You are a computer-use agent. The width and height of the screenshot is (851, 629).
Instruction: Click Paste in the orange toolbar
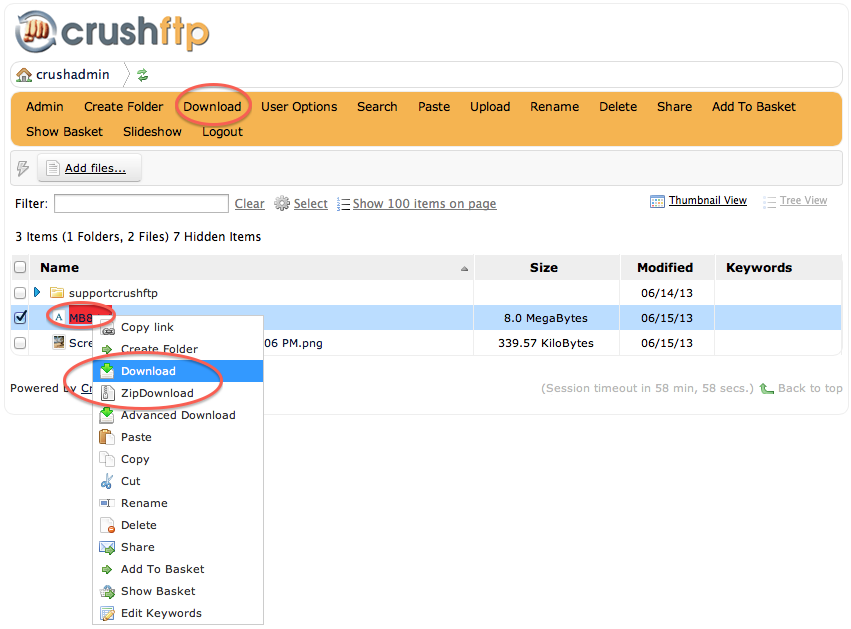pyautogui.click(x=434, y=107)
